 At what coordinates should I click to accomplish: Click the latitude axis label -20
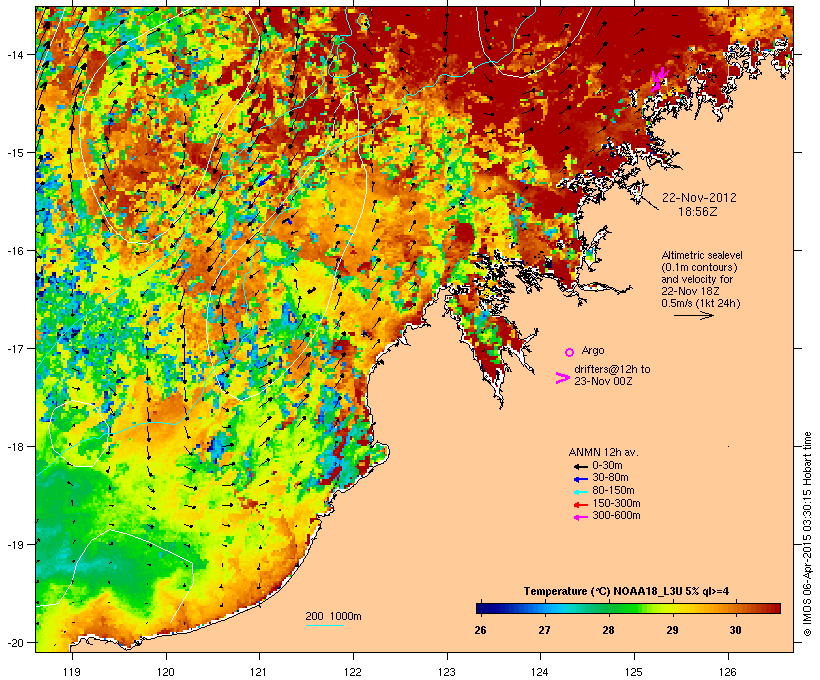(x=14, y=642)
